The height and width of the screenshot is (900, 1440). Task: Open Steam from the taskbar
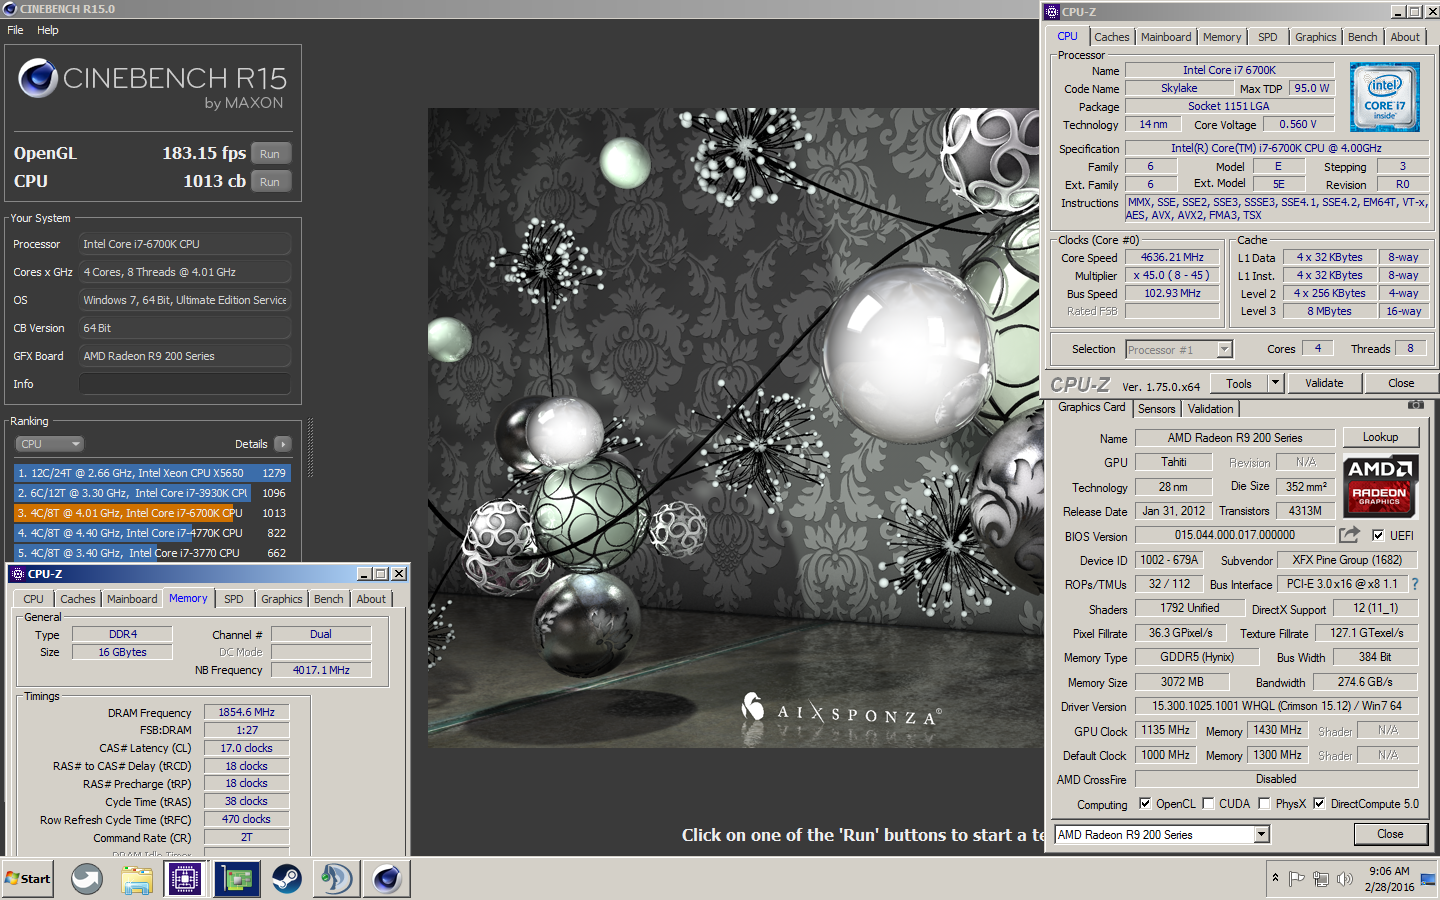(x=287, y=879)
